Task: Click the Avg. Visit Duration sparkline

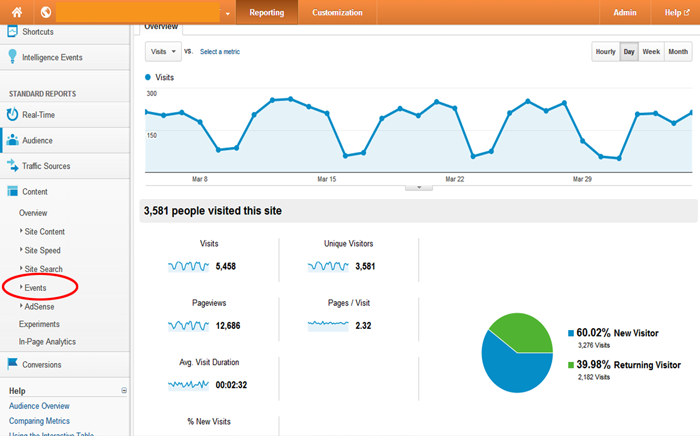Action: tap(188, 385)
